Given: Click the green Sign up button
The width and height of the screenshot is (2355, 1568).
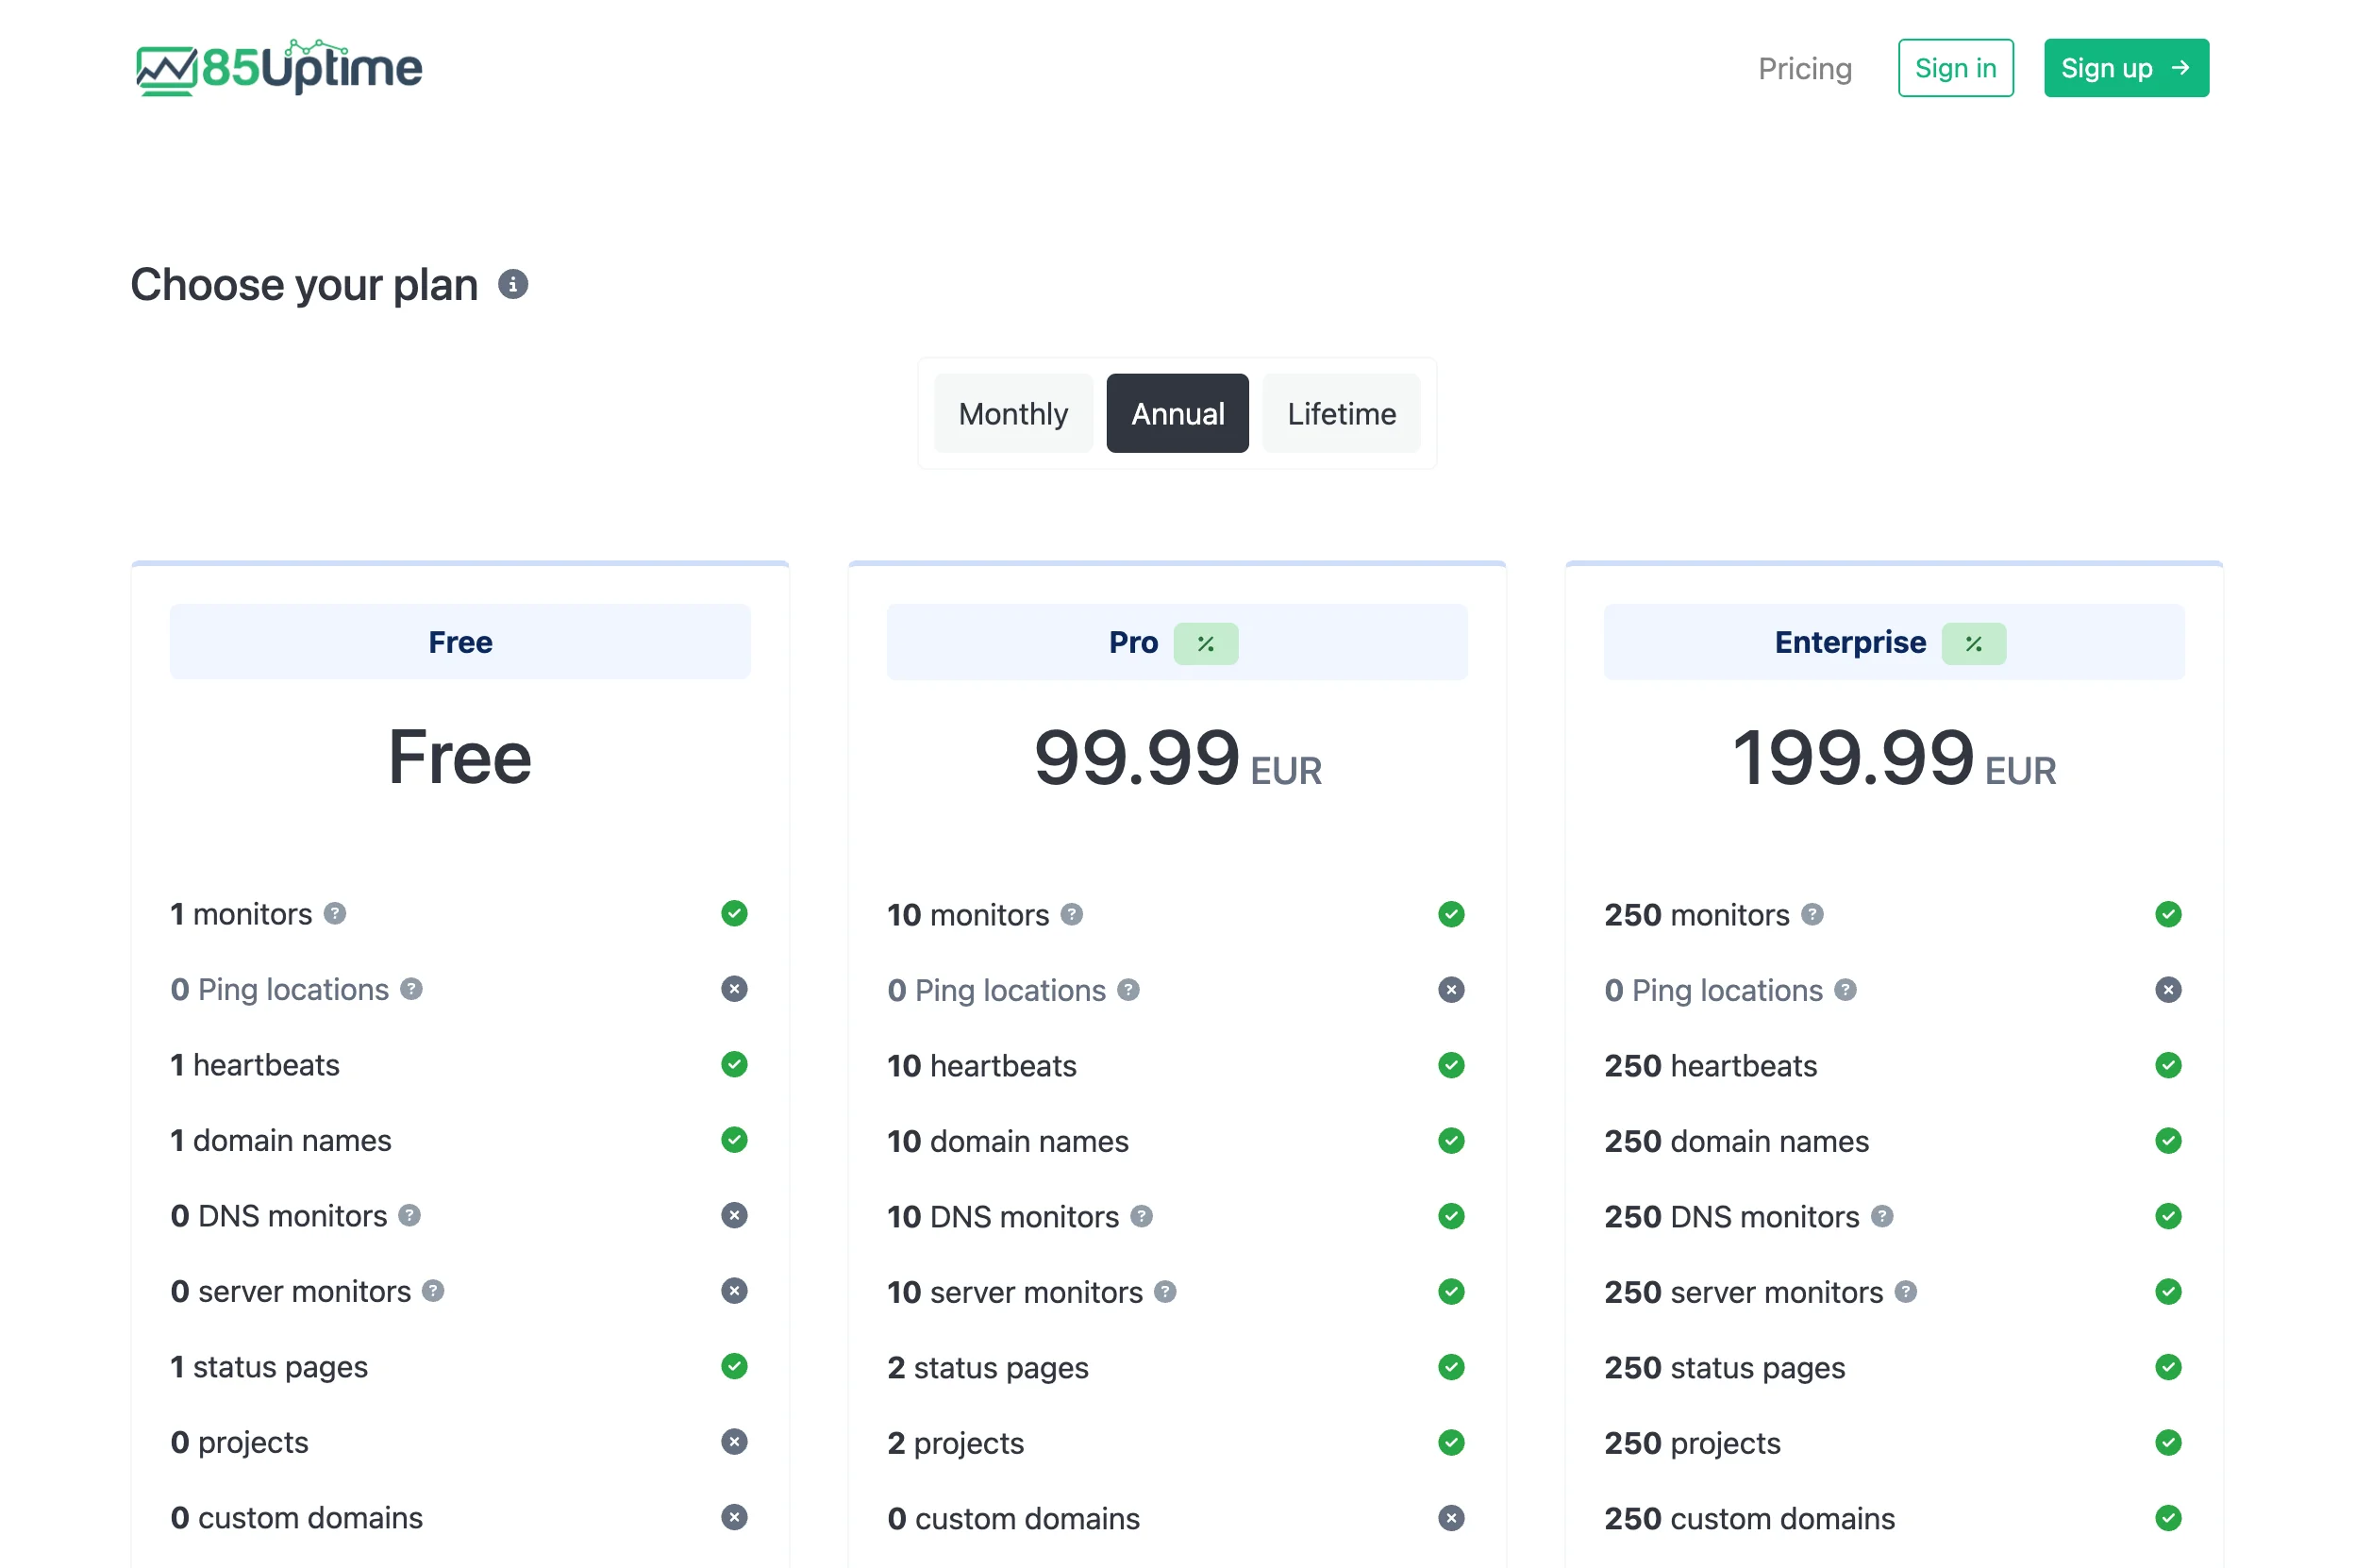Looking at the screenshot, I should (2125, 68).
